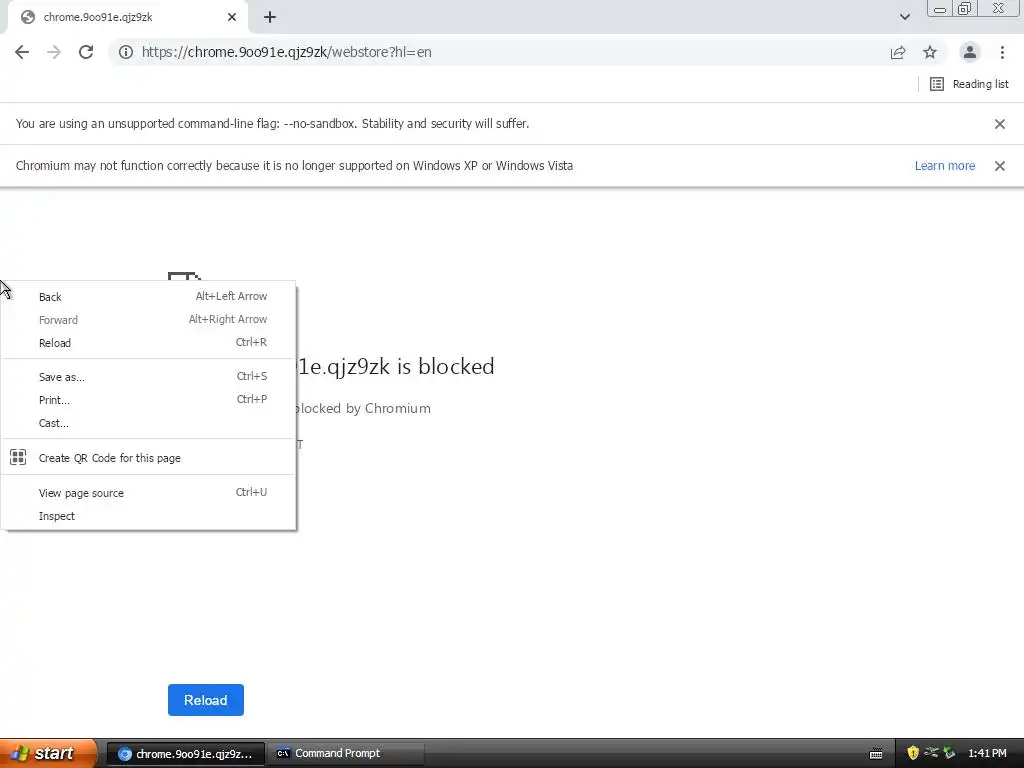Viewport: 1024px width, 768px height.
Task: Open Chromium three-dot menu
Action: click(1002, 52)
